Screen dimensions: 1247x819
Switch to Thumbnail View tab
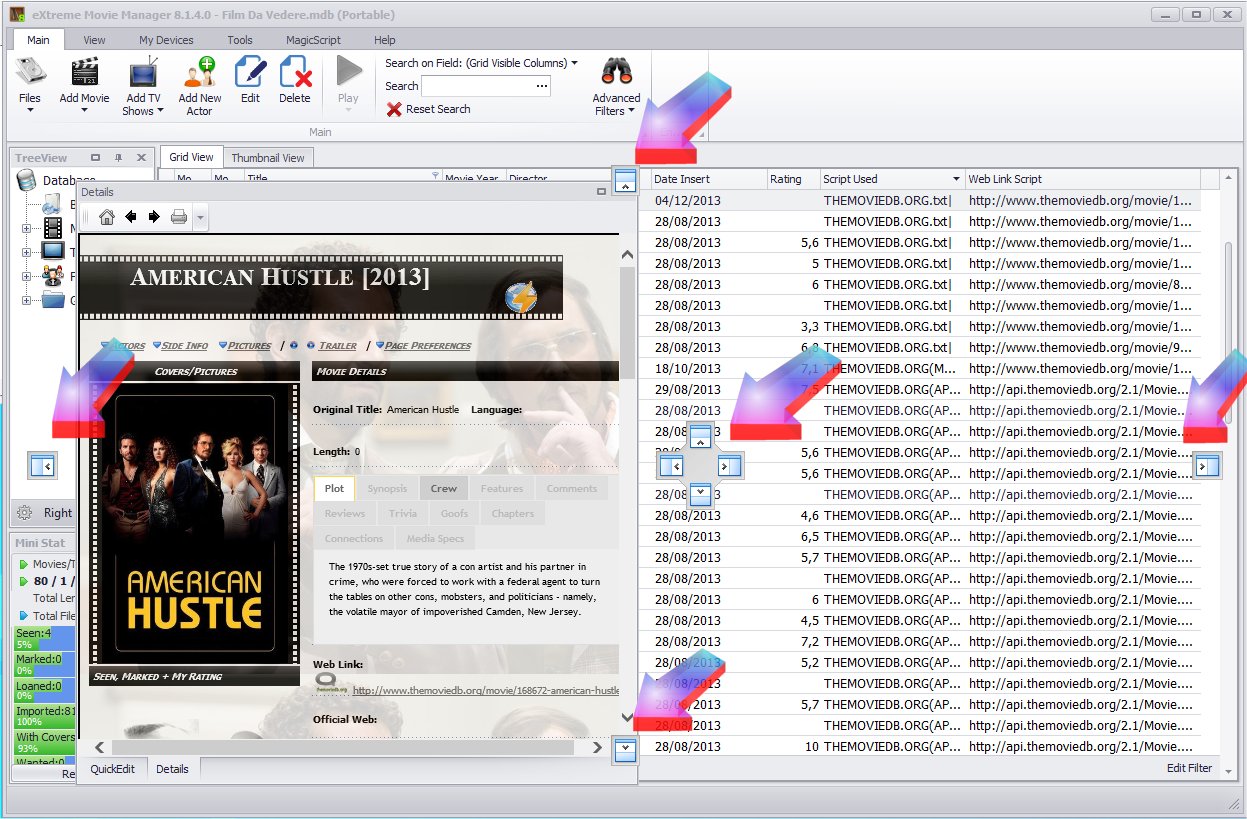[x=267, y=158]
